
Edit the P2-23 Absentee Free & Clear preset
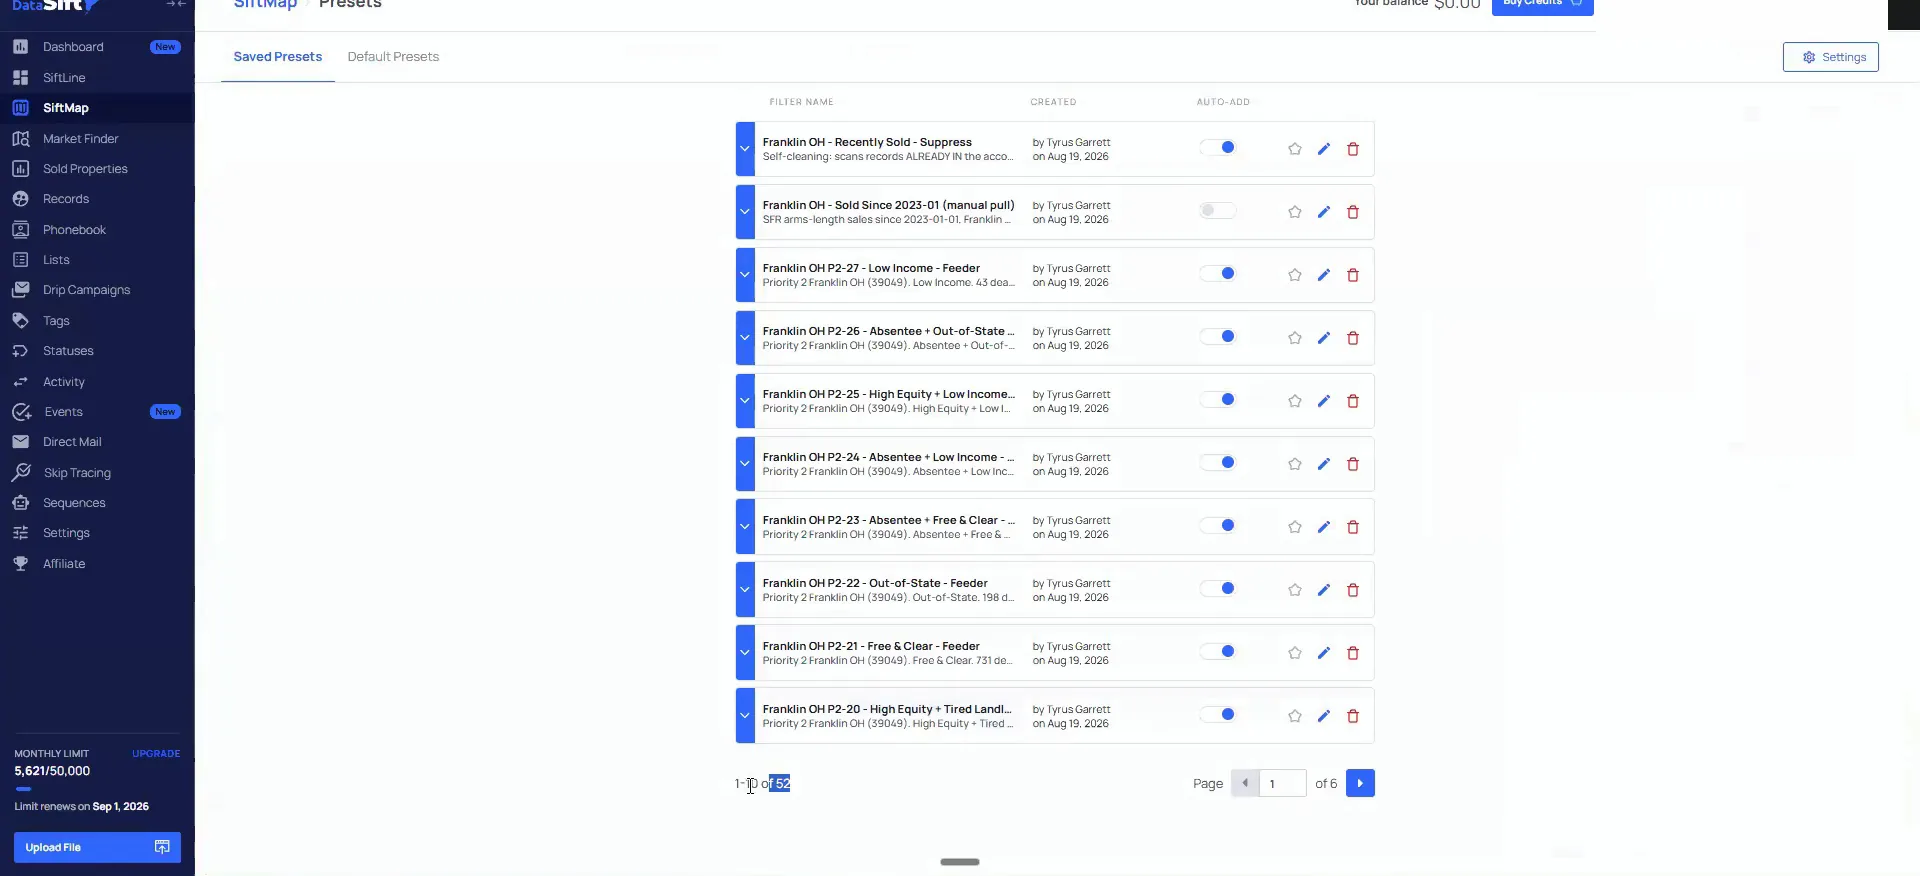pos(1323,527)
